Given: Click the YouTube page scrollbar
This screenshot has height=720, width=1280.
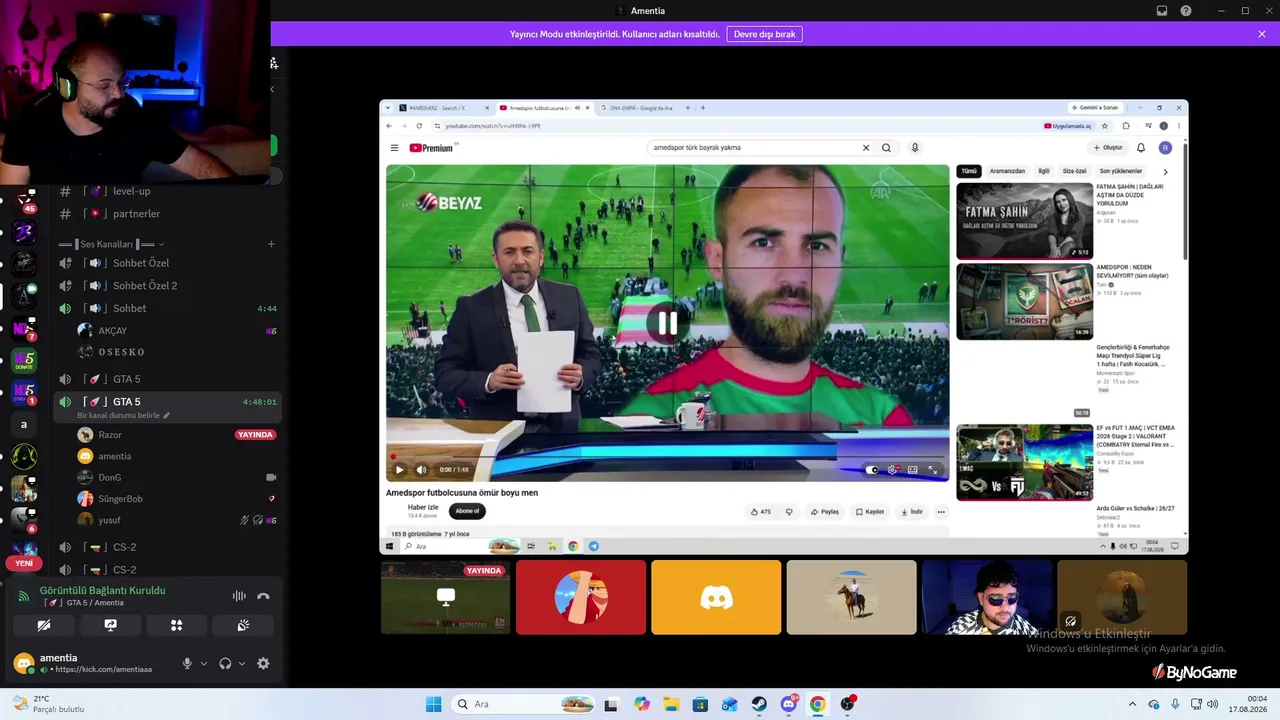Looking at the screenshot, I should (x=1185, y=200).
